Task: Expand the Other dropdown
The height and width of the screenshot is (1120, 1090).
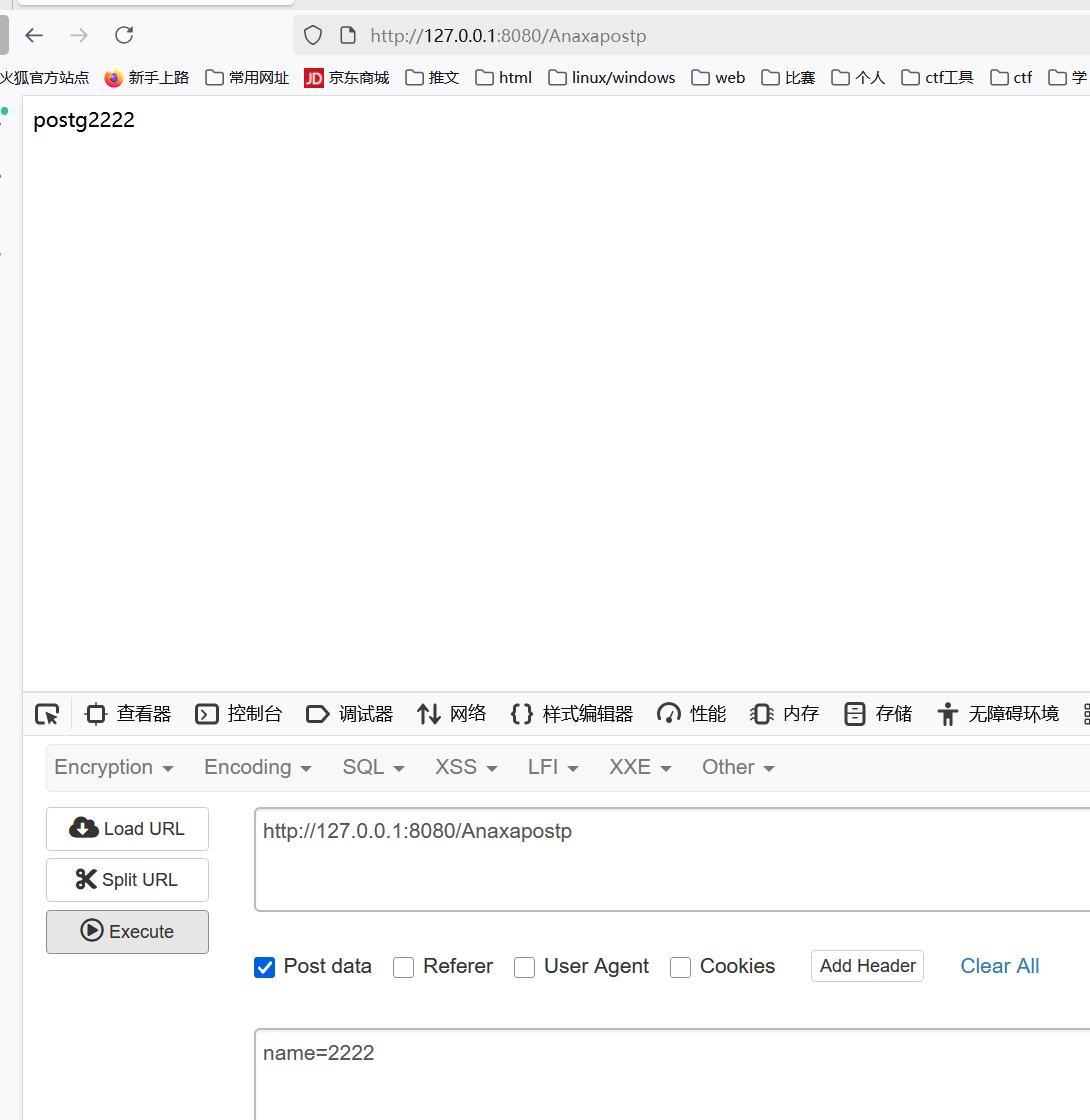Action: click(x=738, y=767)
